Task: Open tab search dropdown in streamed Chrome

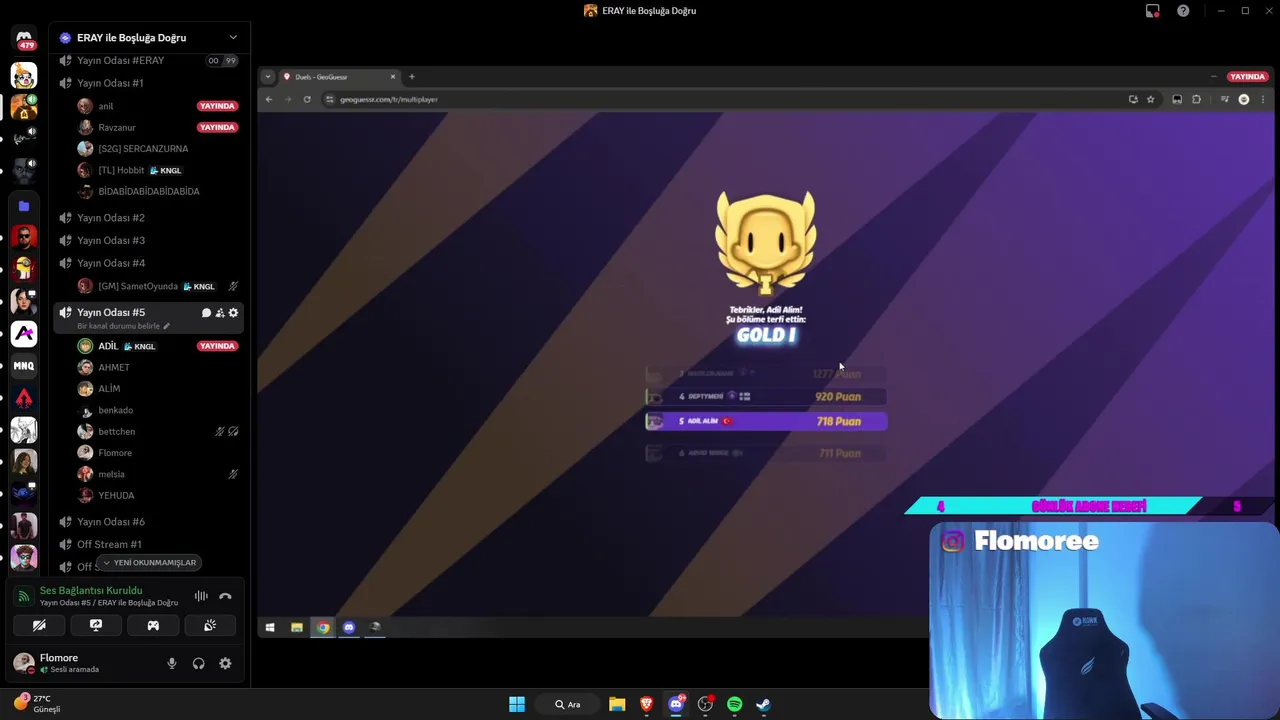Action: (268, 77)
